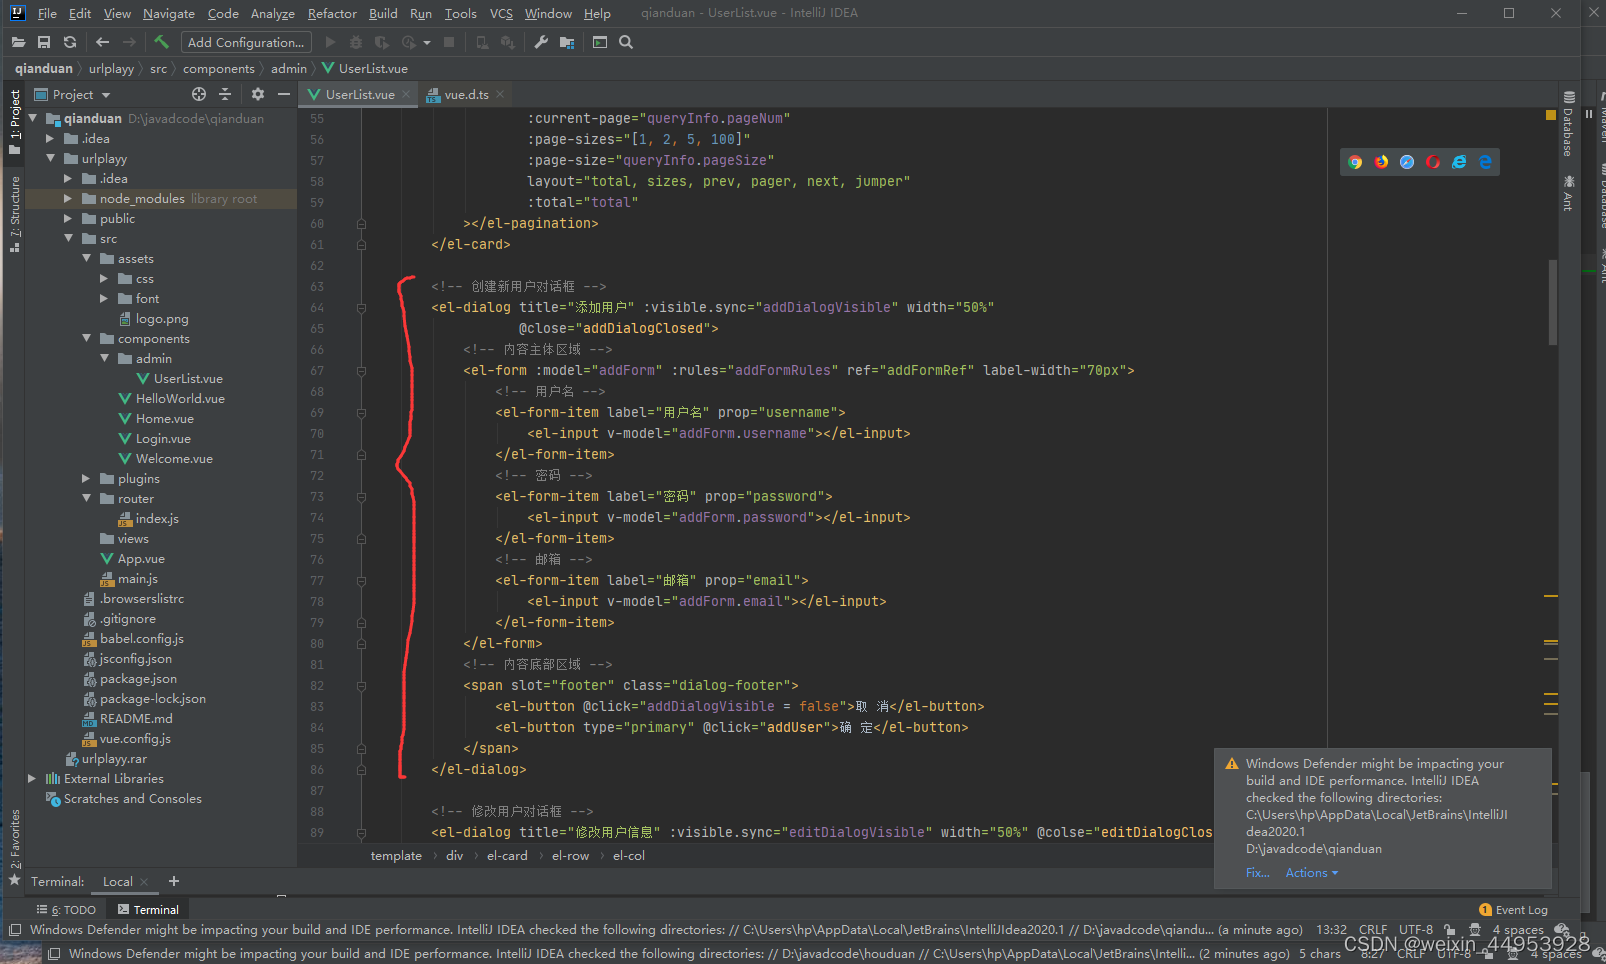
Task: Click UTF-8 encoding in status bar
Action: tap(1416, 930)
